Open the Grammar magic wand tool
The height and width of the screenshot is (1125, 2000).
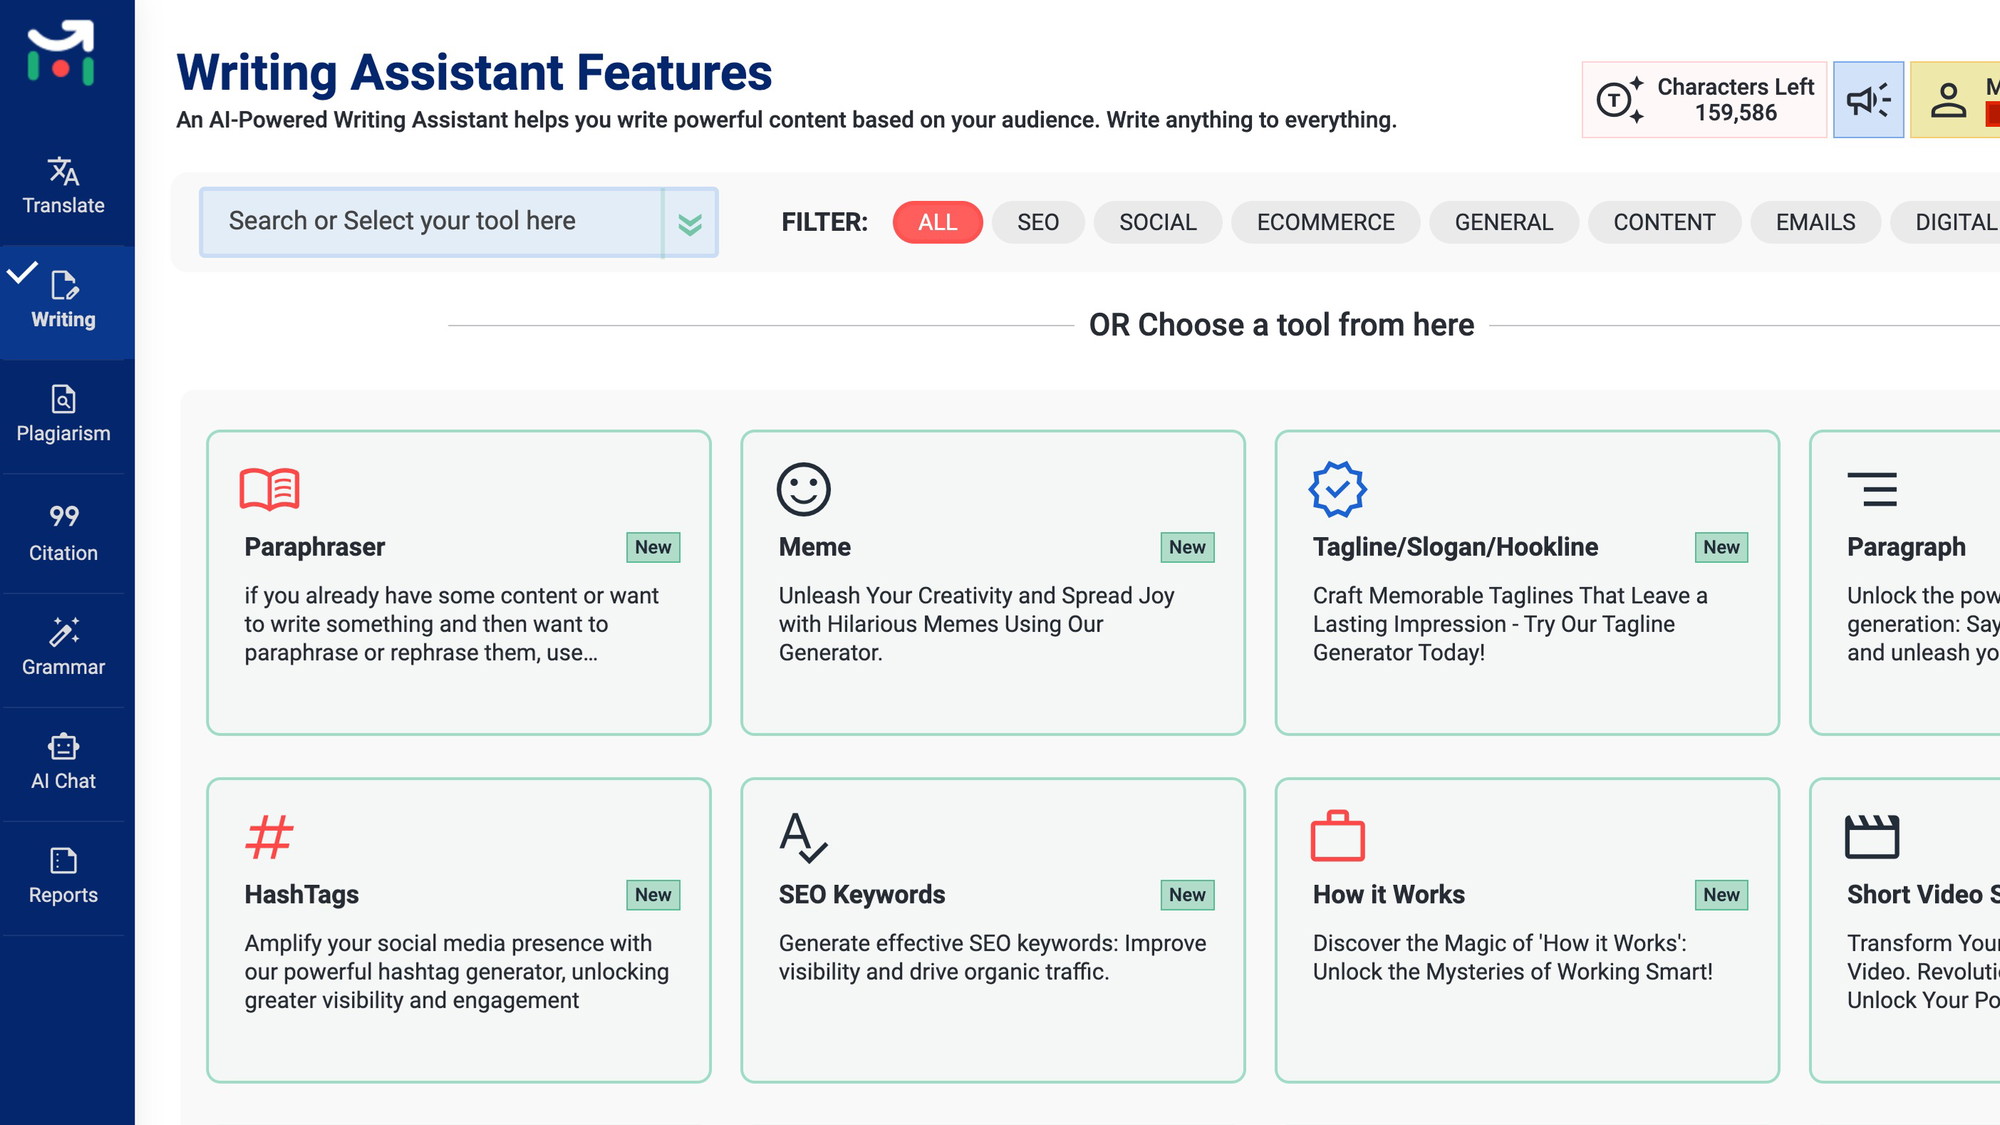[63, 647]
